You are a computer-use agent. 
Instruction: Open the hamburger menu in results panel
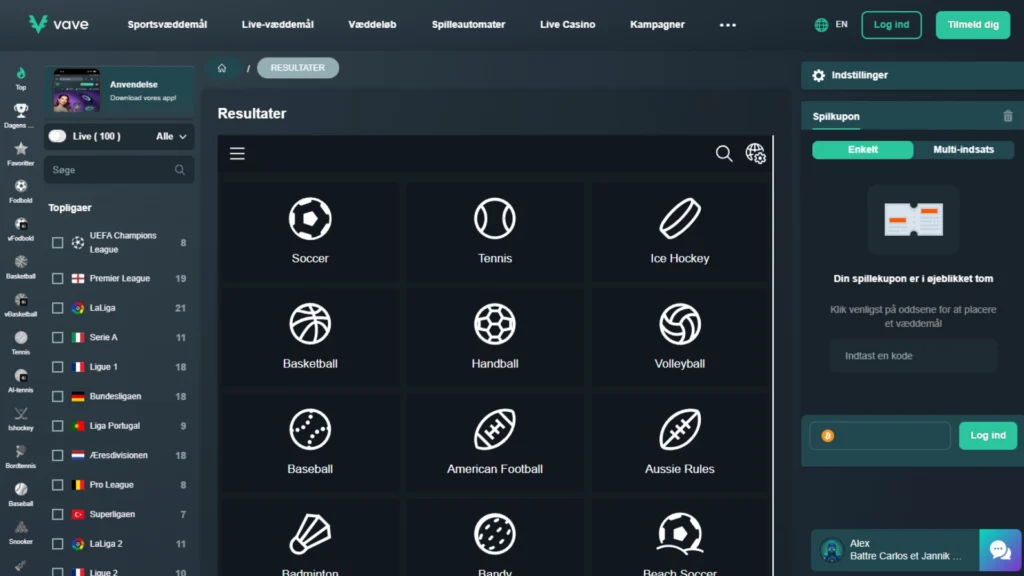coord(237,153)
